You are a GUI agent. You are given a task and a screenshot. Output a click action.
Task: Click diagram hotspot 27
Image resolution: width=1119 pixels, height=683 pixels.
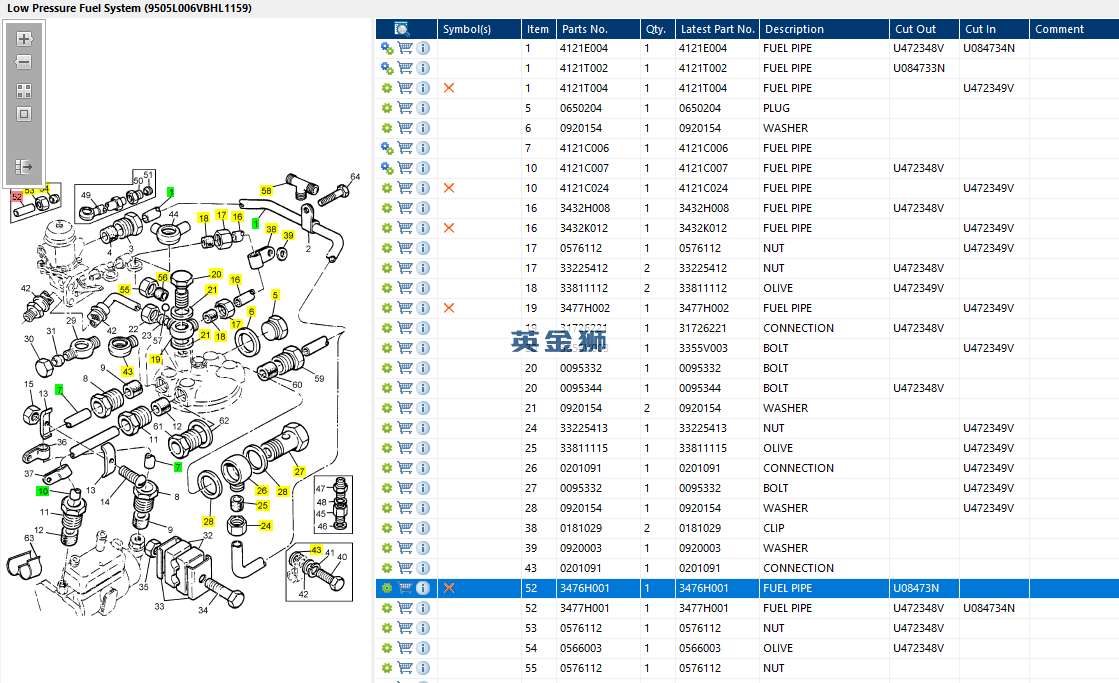pyautogui.click(x=299, y=472)
